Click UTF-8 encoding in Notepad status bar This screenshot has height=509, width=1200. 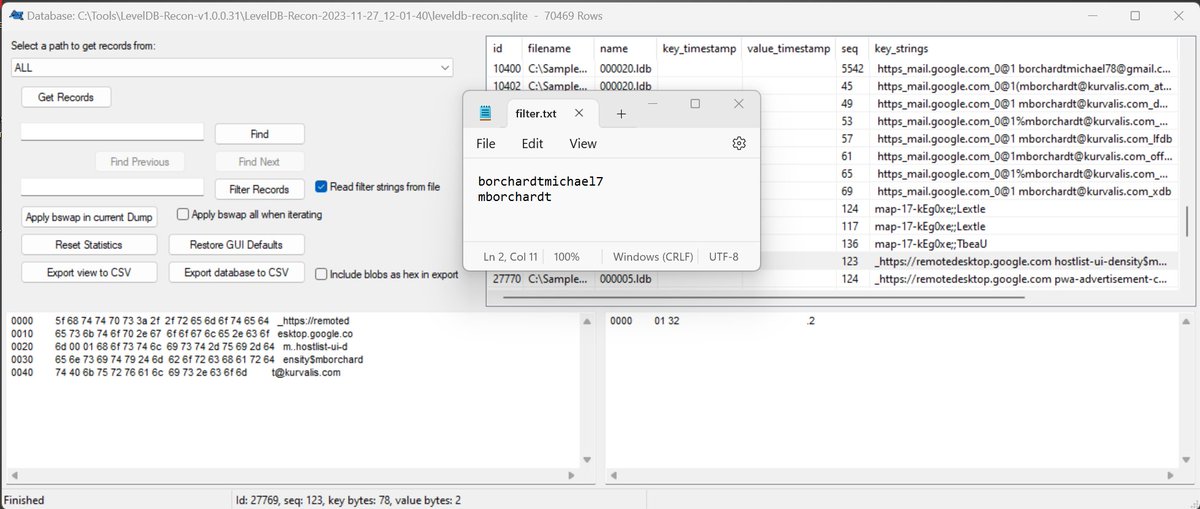pos(723,257)
